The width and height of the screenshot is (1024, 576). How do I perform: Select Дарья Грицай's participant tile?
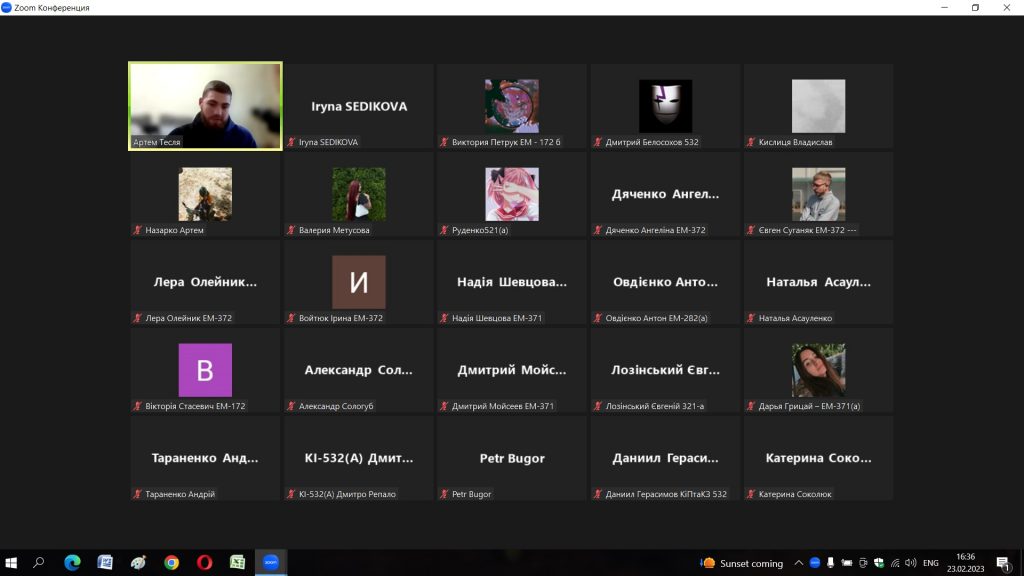[x=818, y=370]
